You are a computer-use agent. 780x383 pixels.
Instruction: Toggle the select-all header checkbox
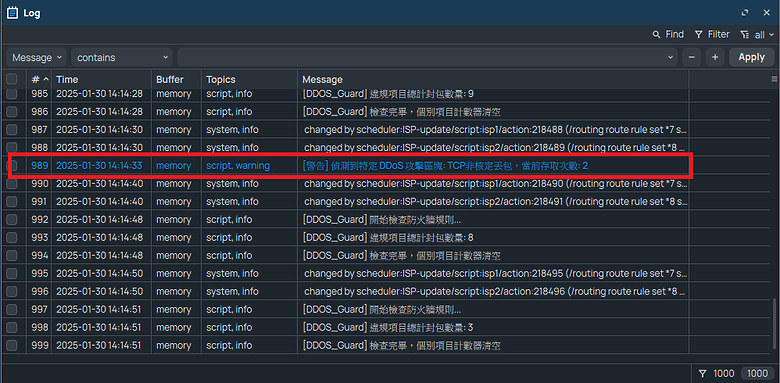11,80
